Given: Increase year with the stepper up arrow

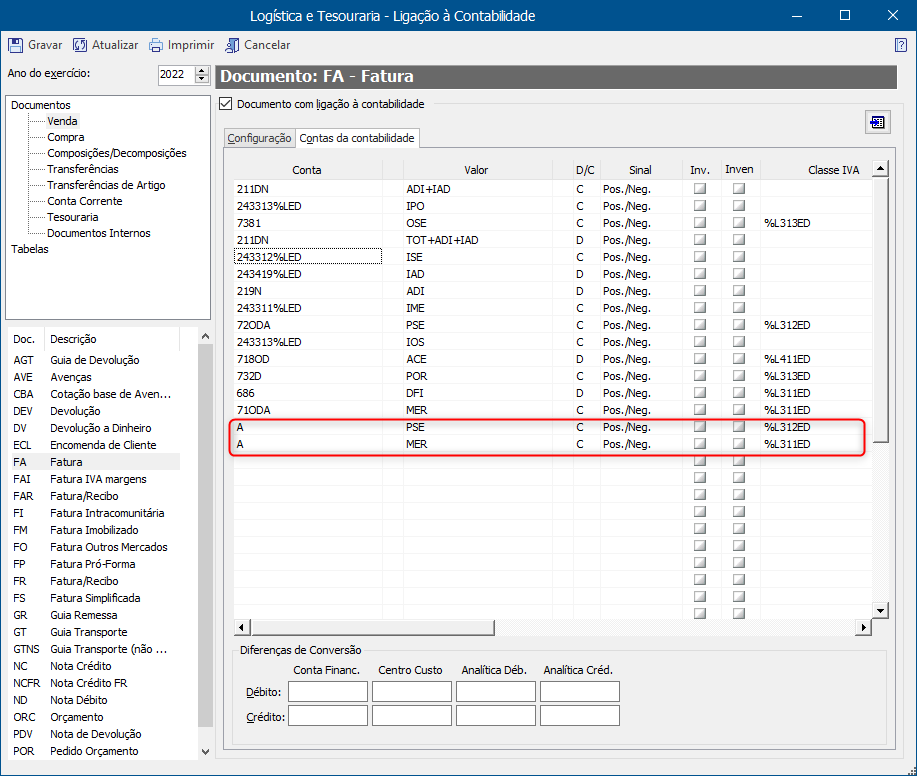Looking at the screenshot, I should pos(202,70).
